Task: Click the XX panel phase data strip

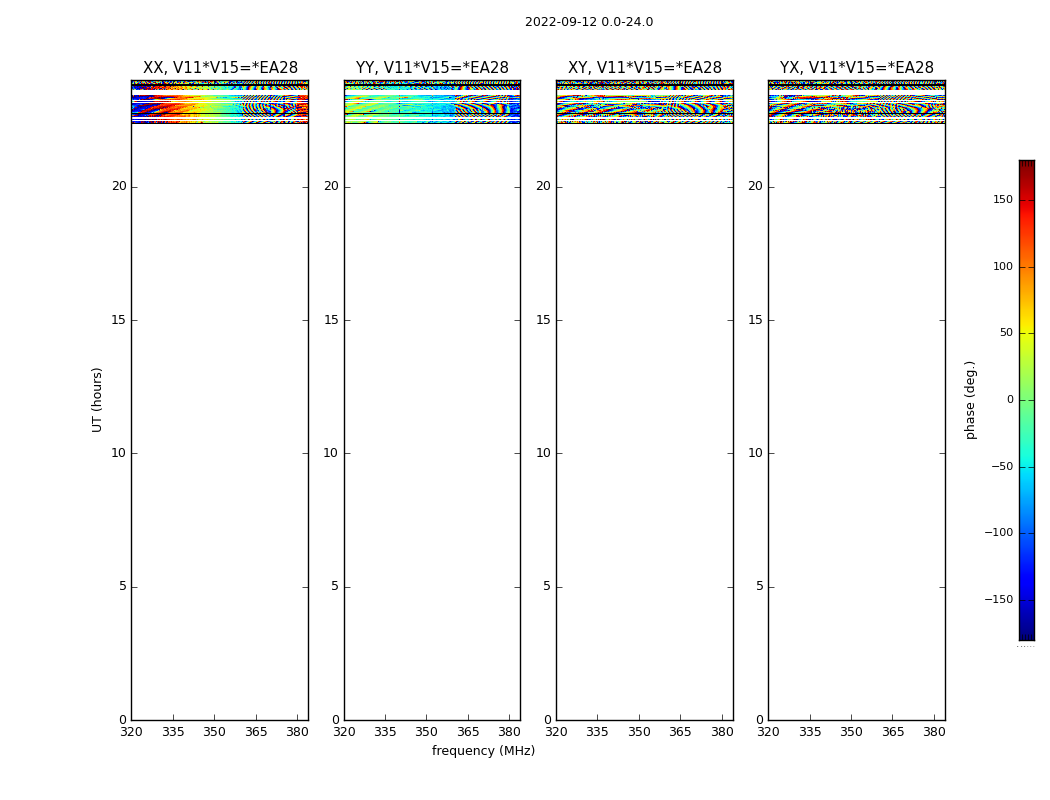Action: [x=220, y=102]
